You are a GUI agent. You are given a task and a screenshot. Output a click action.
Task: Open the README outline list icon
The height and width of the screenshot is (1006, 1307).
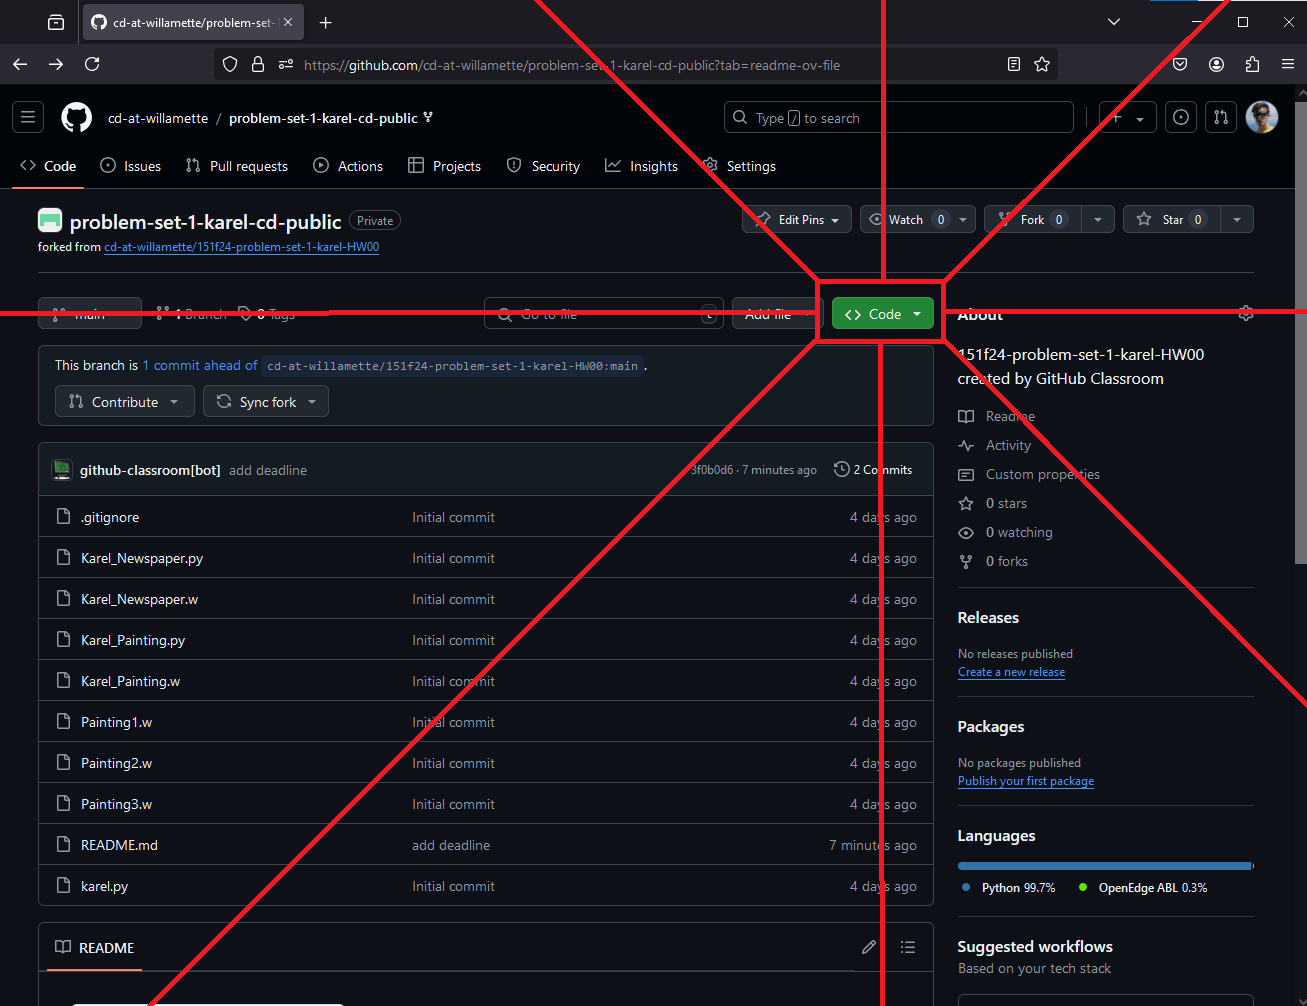(x=908, y=947)
